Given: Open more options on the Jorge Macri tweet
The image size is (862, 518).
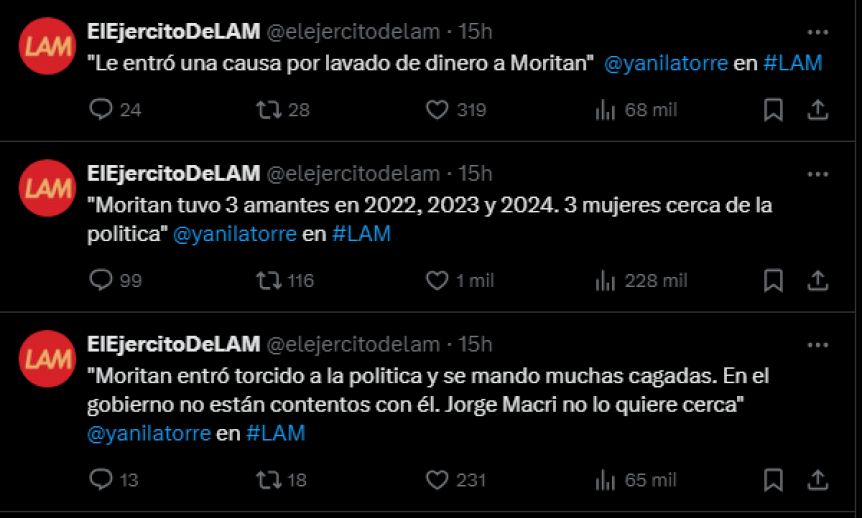Looking at the screenshot, I should click(x=817, y=345).
